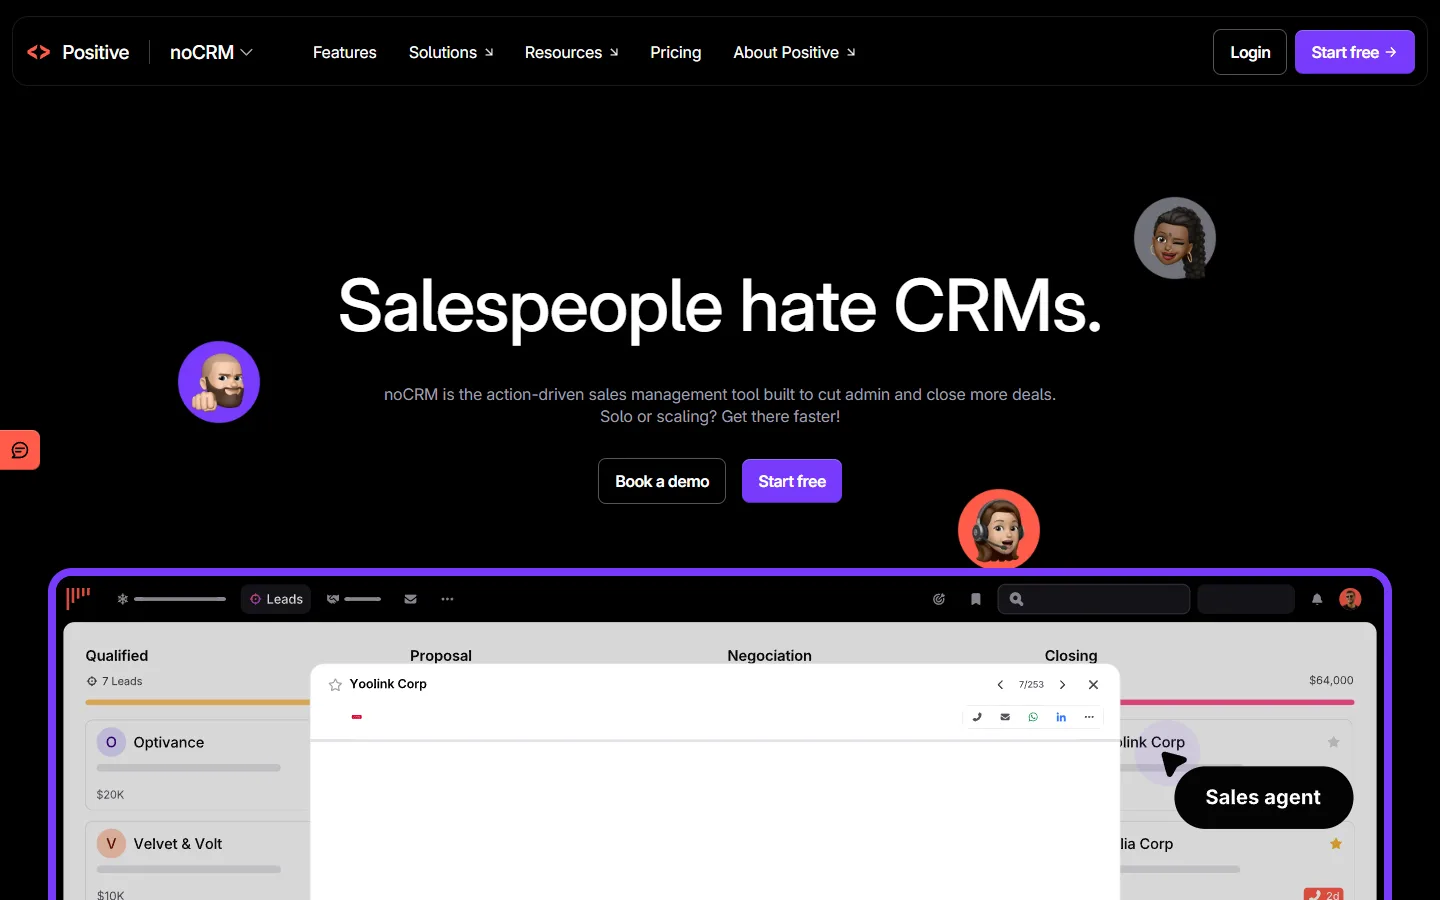Click the Qualified column header
This screenshot has height=900, width=1440.
click(x=117, y=656)
